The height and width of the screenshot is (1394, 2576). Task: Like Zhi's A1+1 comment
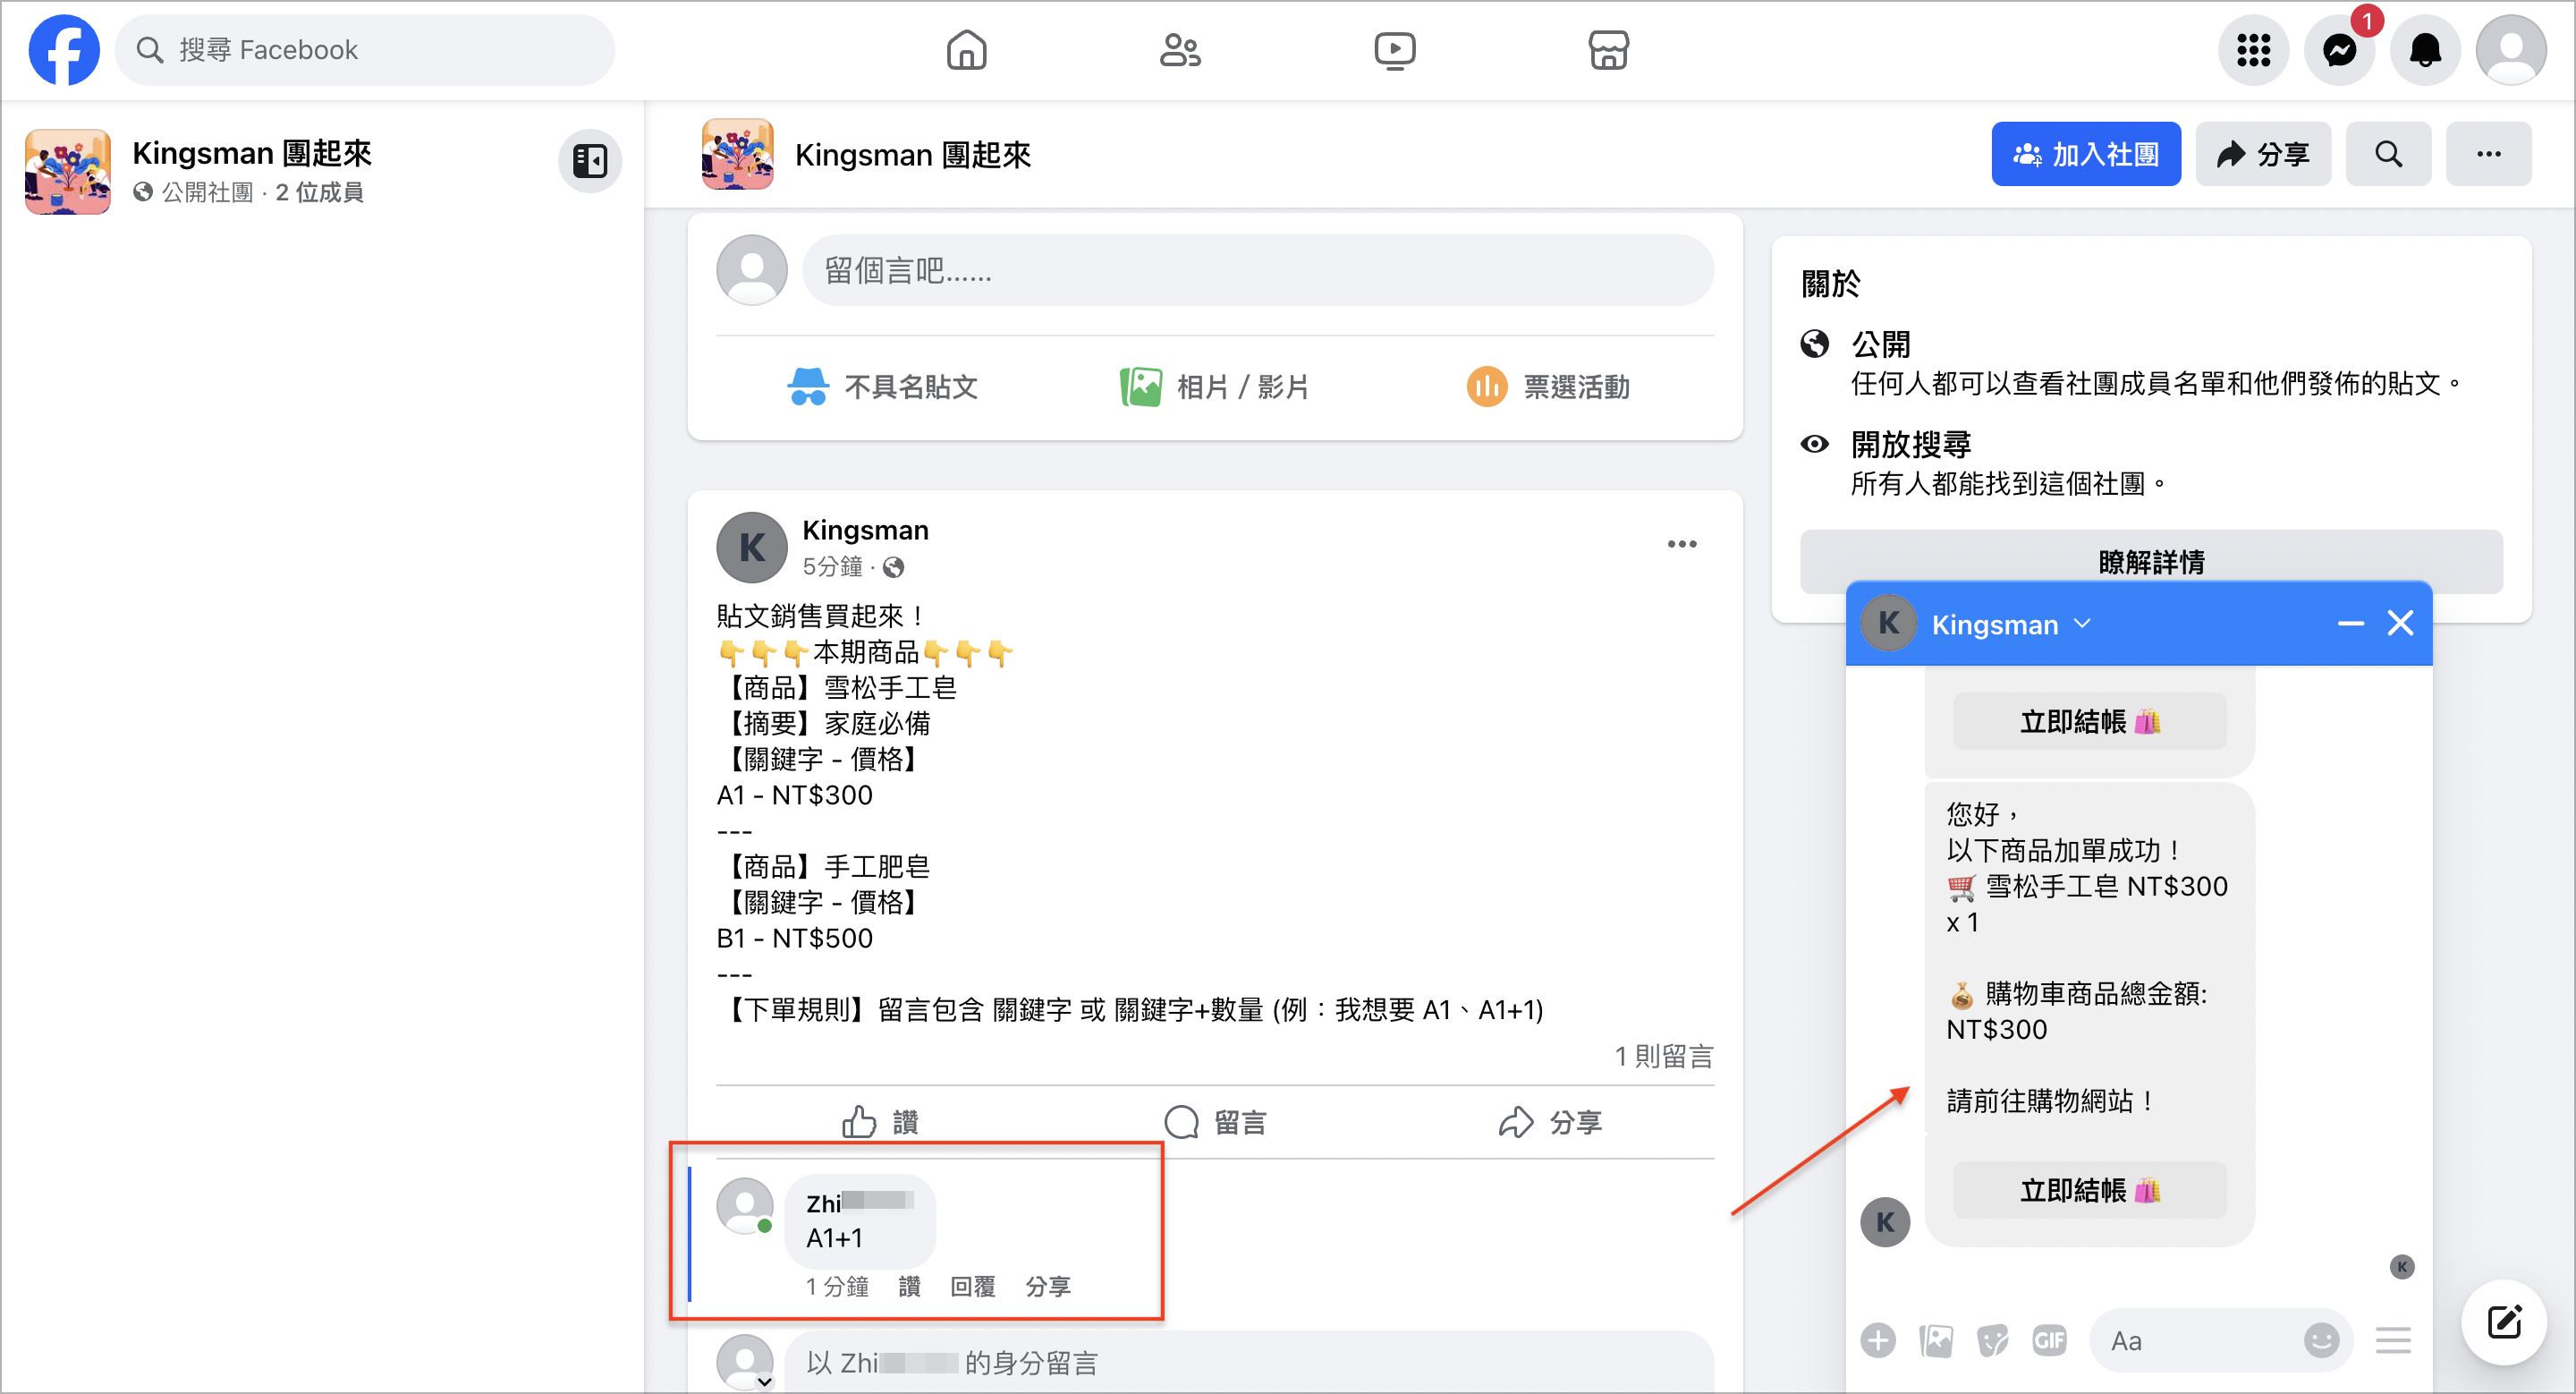tap(909, 1286)
